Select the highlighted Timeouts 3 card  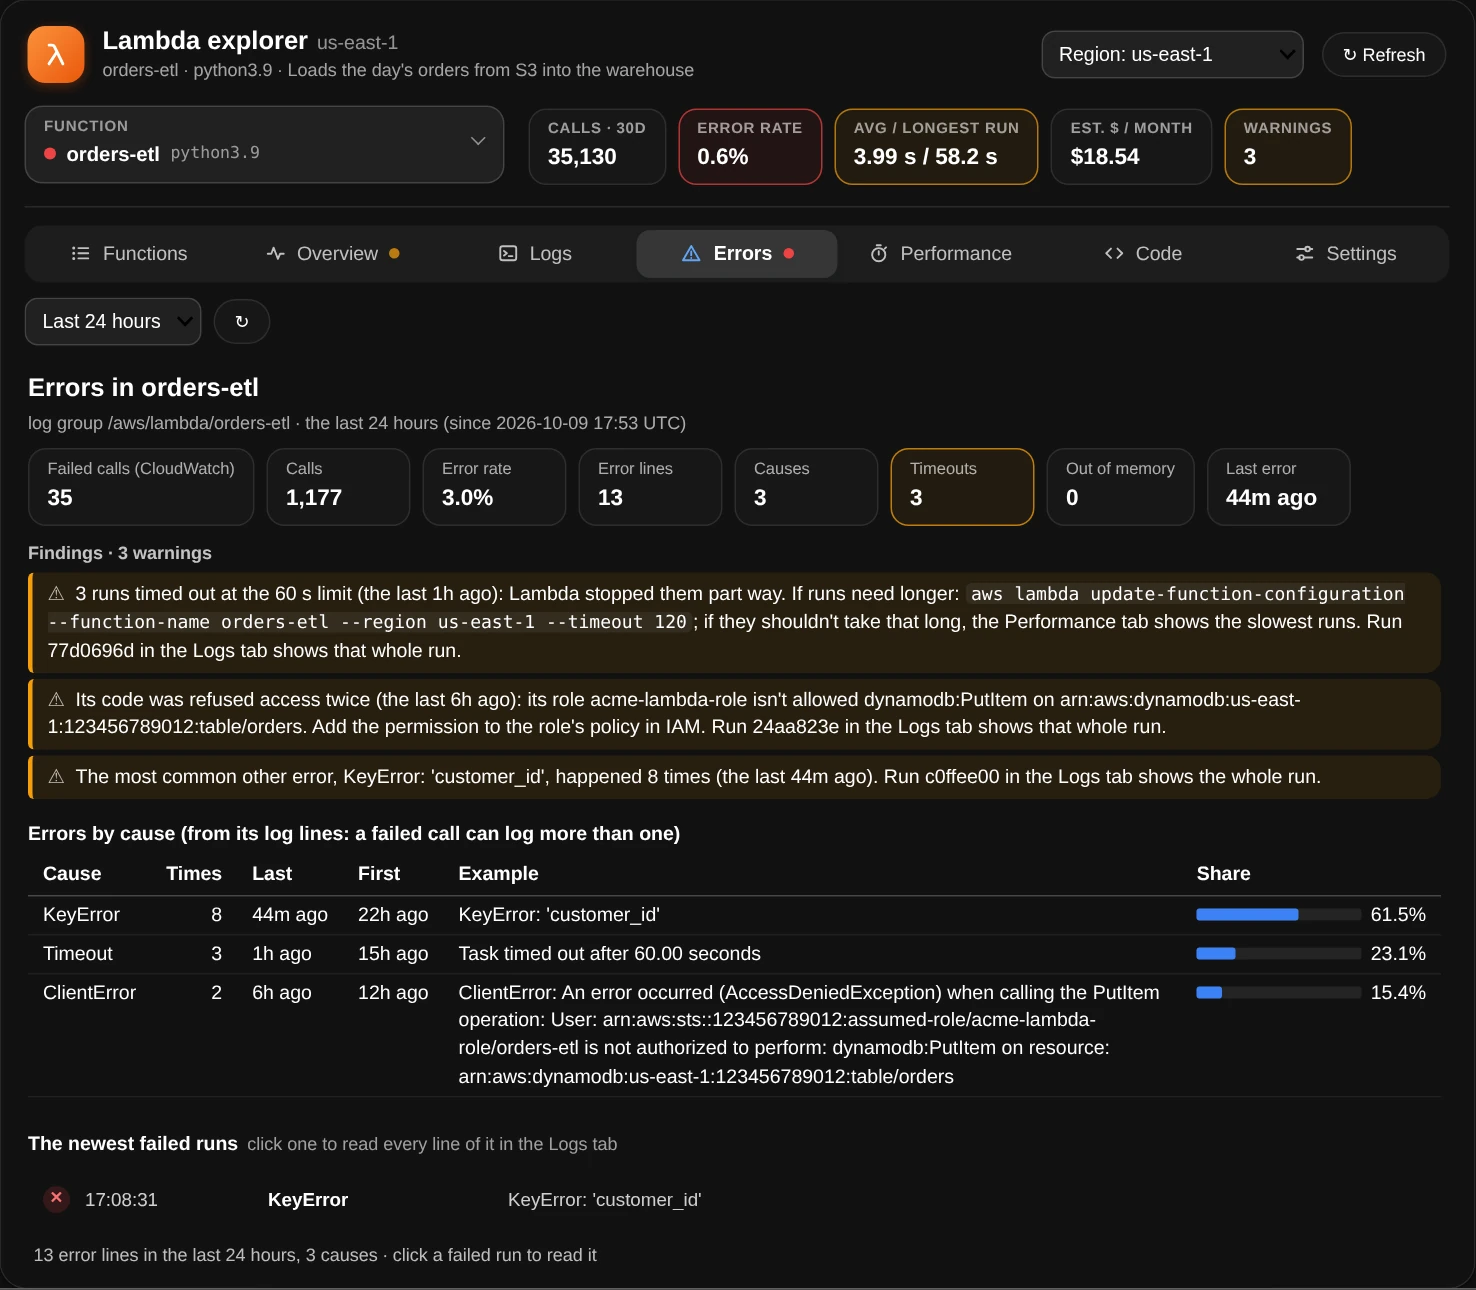point(962,487)
